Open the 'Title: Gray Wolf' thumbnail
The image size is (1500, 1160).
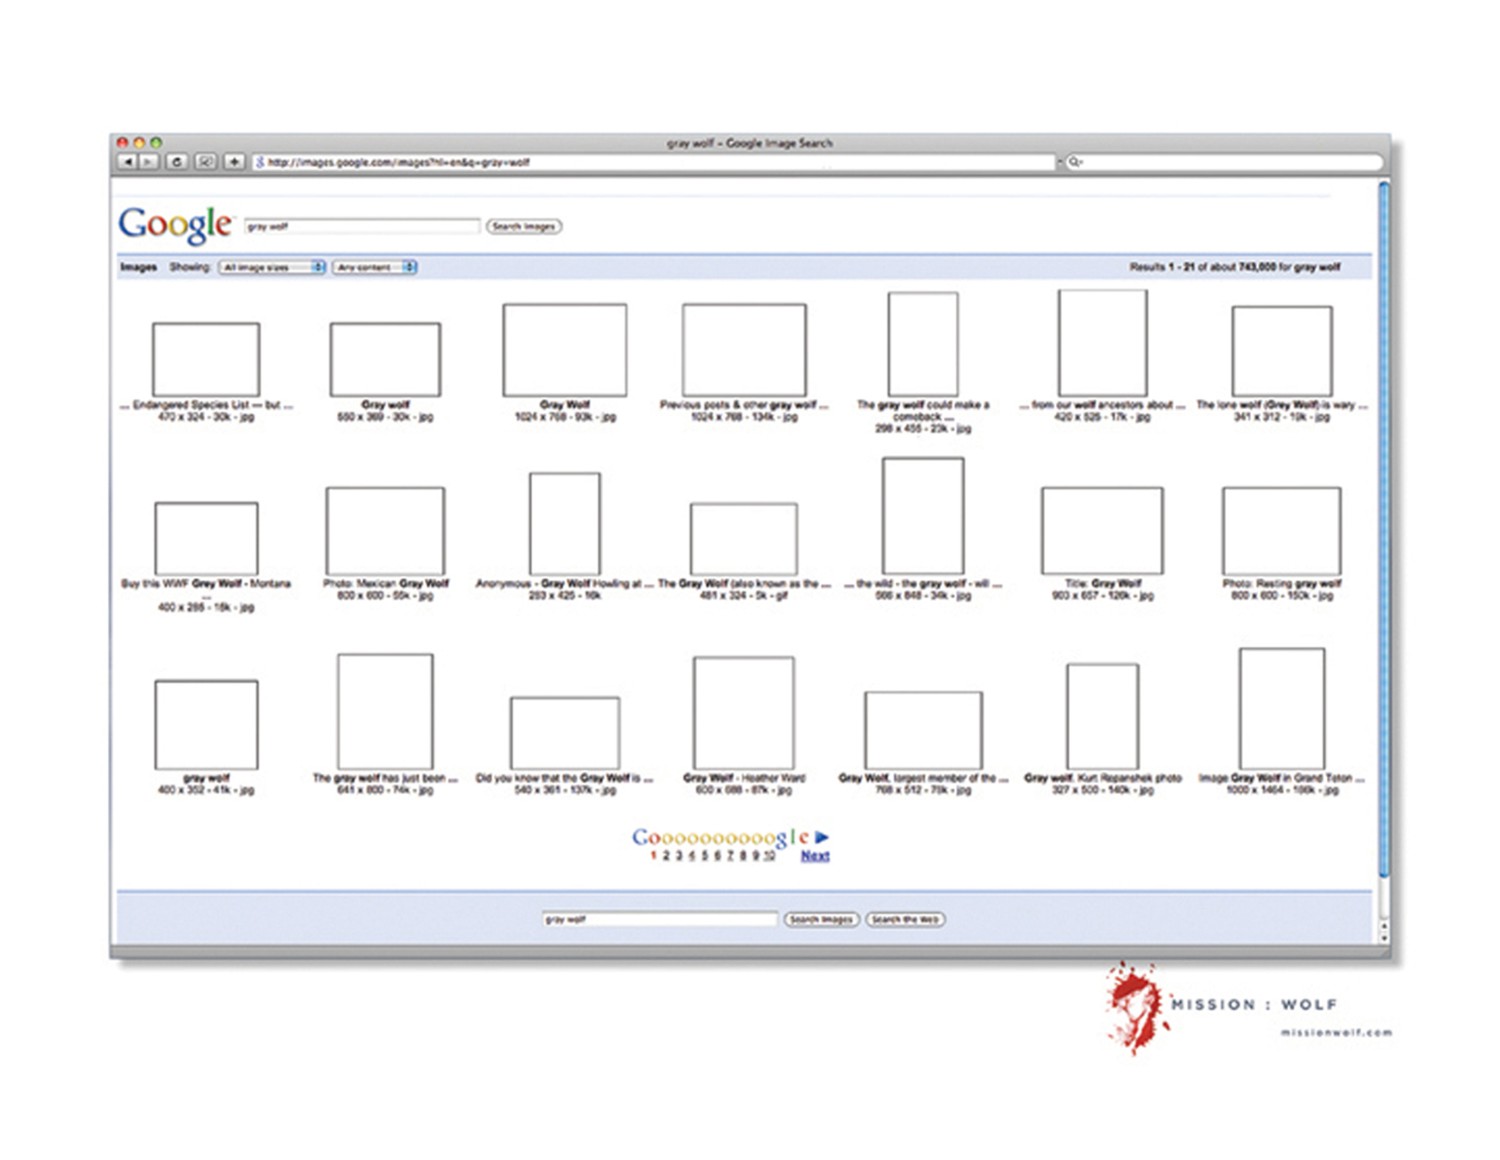tap(1102, 531)
